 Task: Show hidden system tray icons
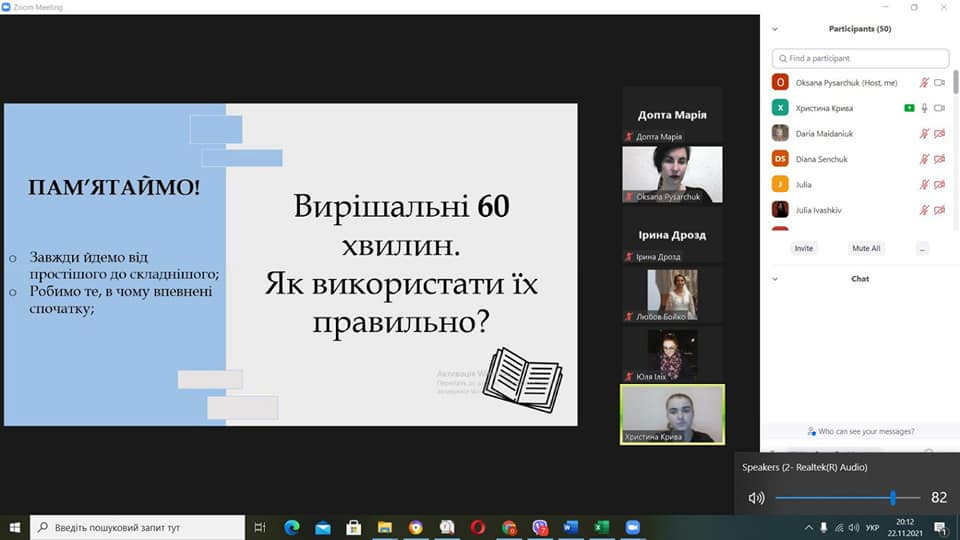808,527
